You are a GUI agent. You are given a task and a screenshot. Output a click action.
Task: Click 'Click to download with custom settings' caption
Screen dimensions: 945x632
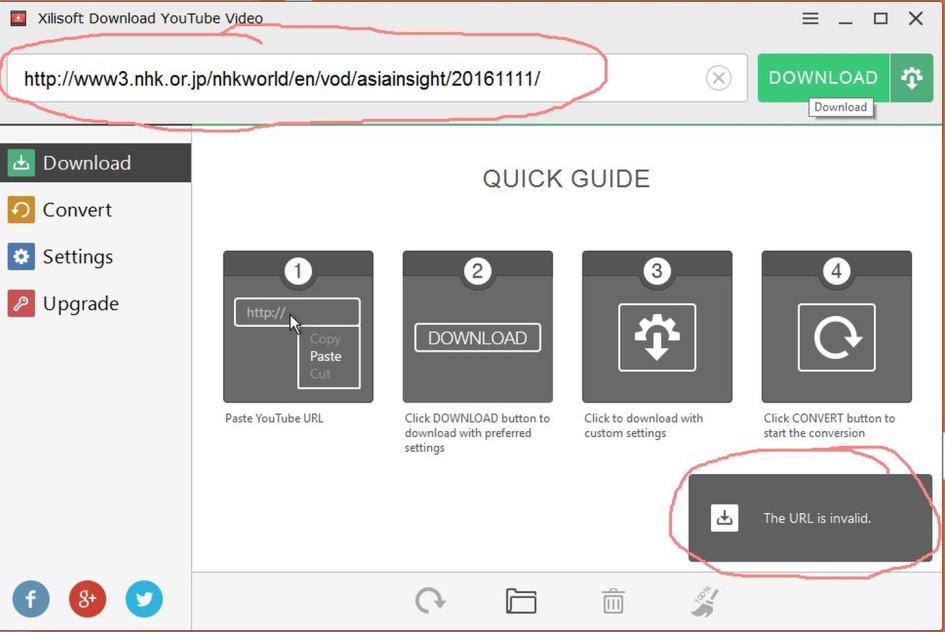[x=644, y=425]
